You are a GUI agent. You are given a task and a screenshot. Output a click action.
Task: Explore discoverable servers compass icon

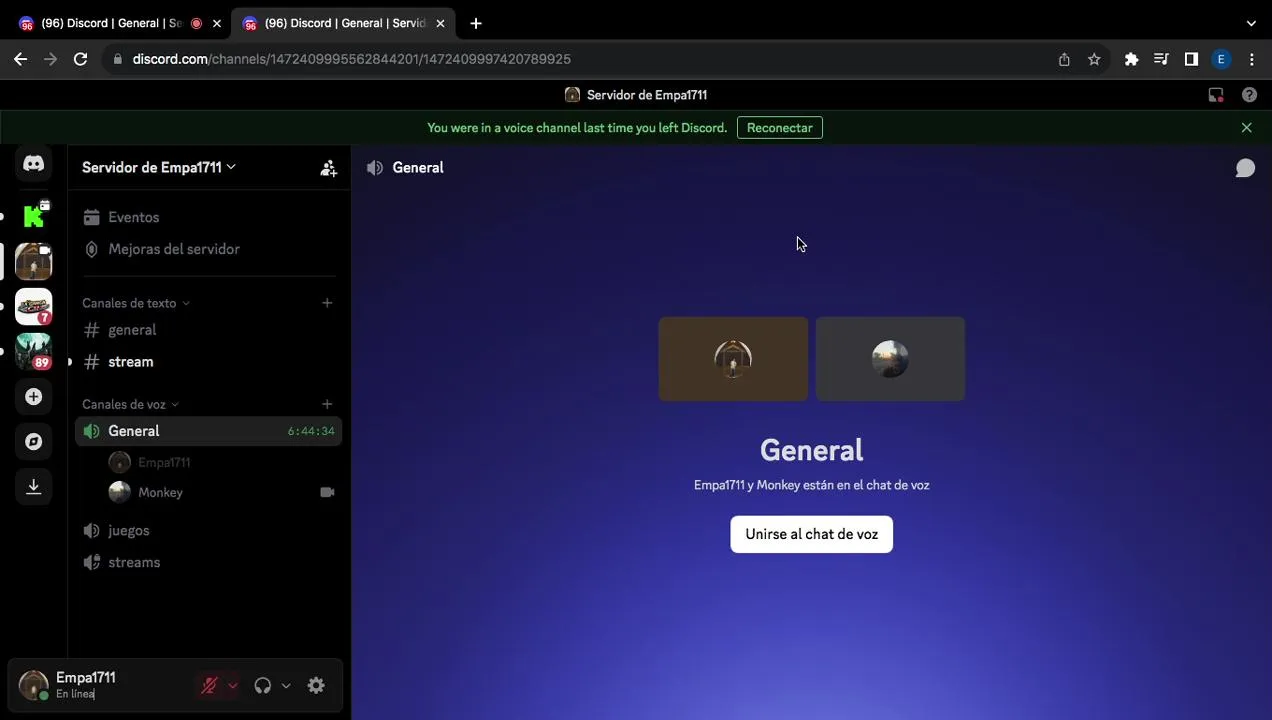click(33, 441)
